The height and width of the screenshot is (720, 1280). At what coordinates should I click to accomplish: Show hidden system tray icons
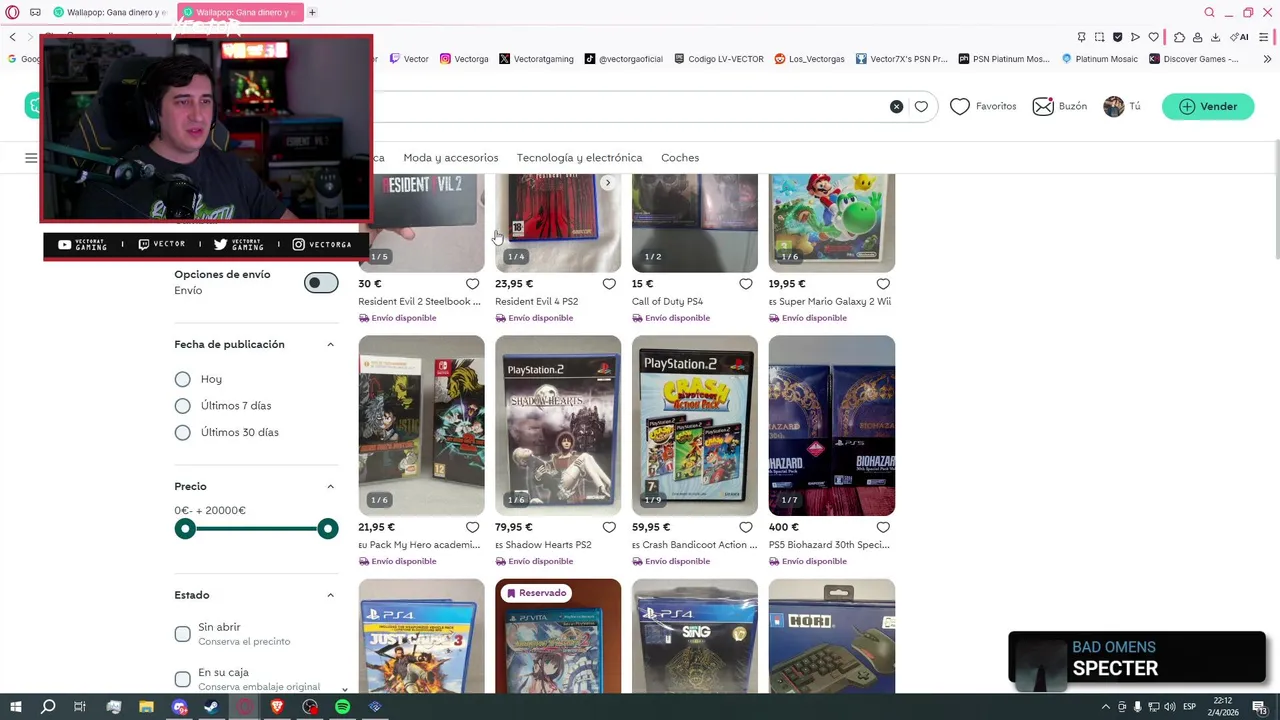click(1106, 707)
